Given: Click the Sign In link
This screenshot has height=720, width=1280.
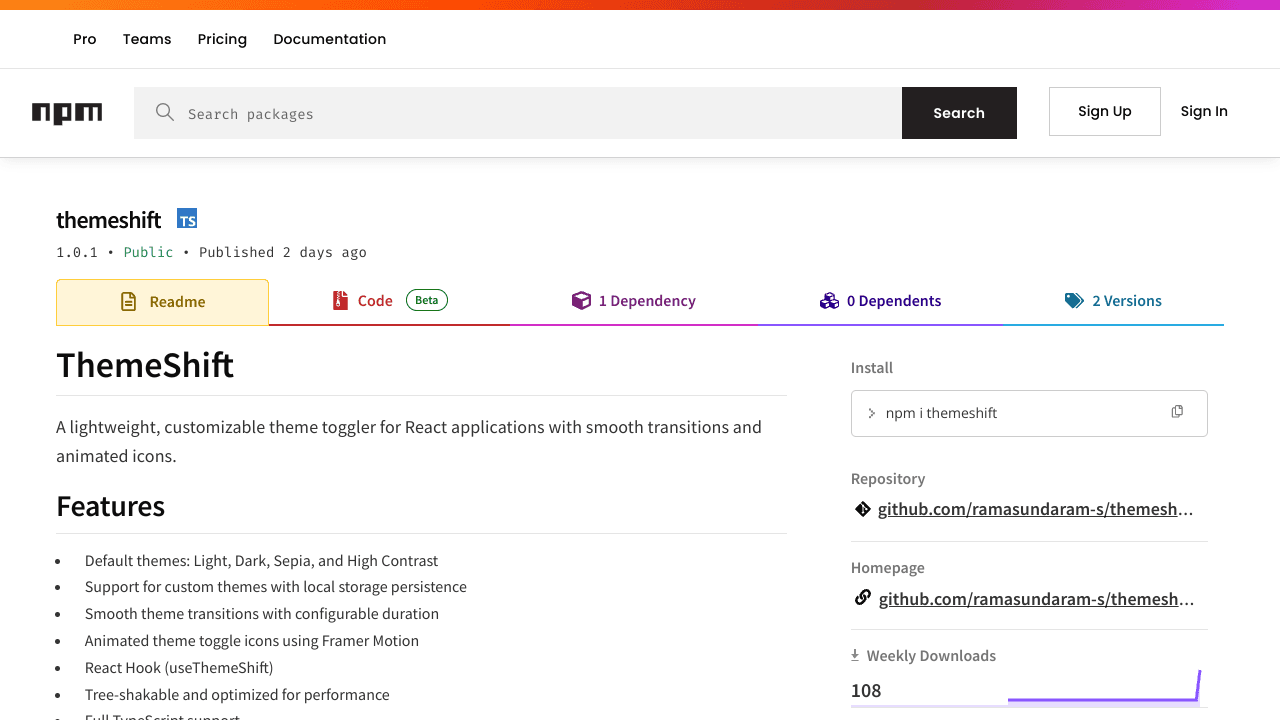Looking at the screenshot, I should (1204, 111).
